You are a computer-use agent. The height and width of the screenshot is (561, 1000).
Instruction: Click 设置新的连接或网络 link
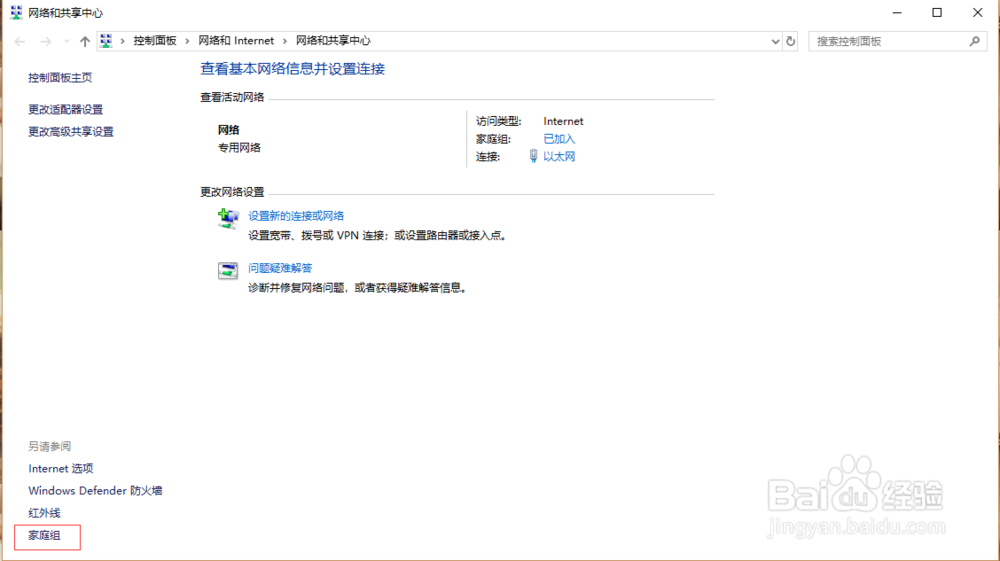point(296,216)
